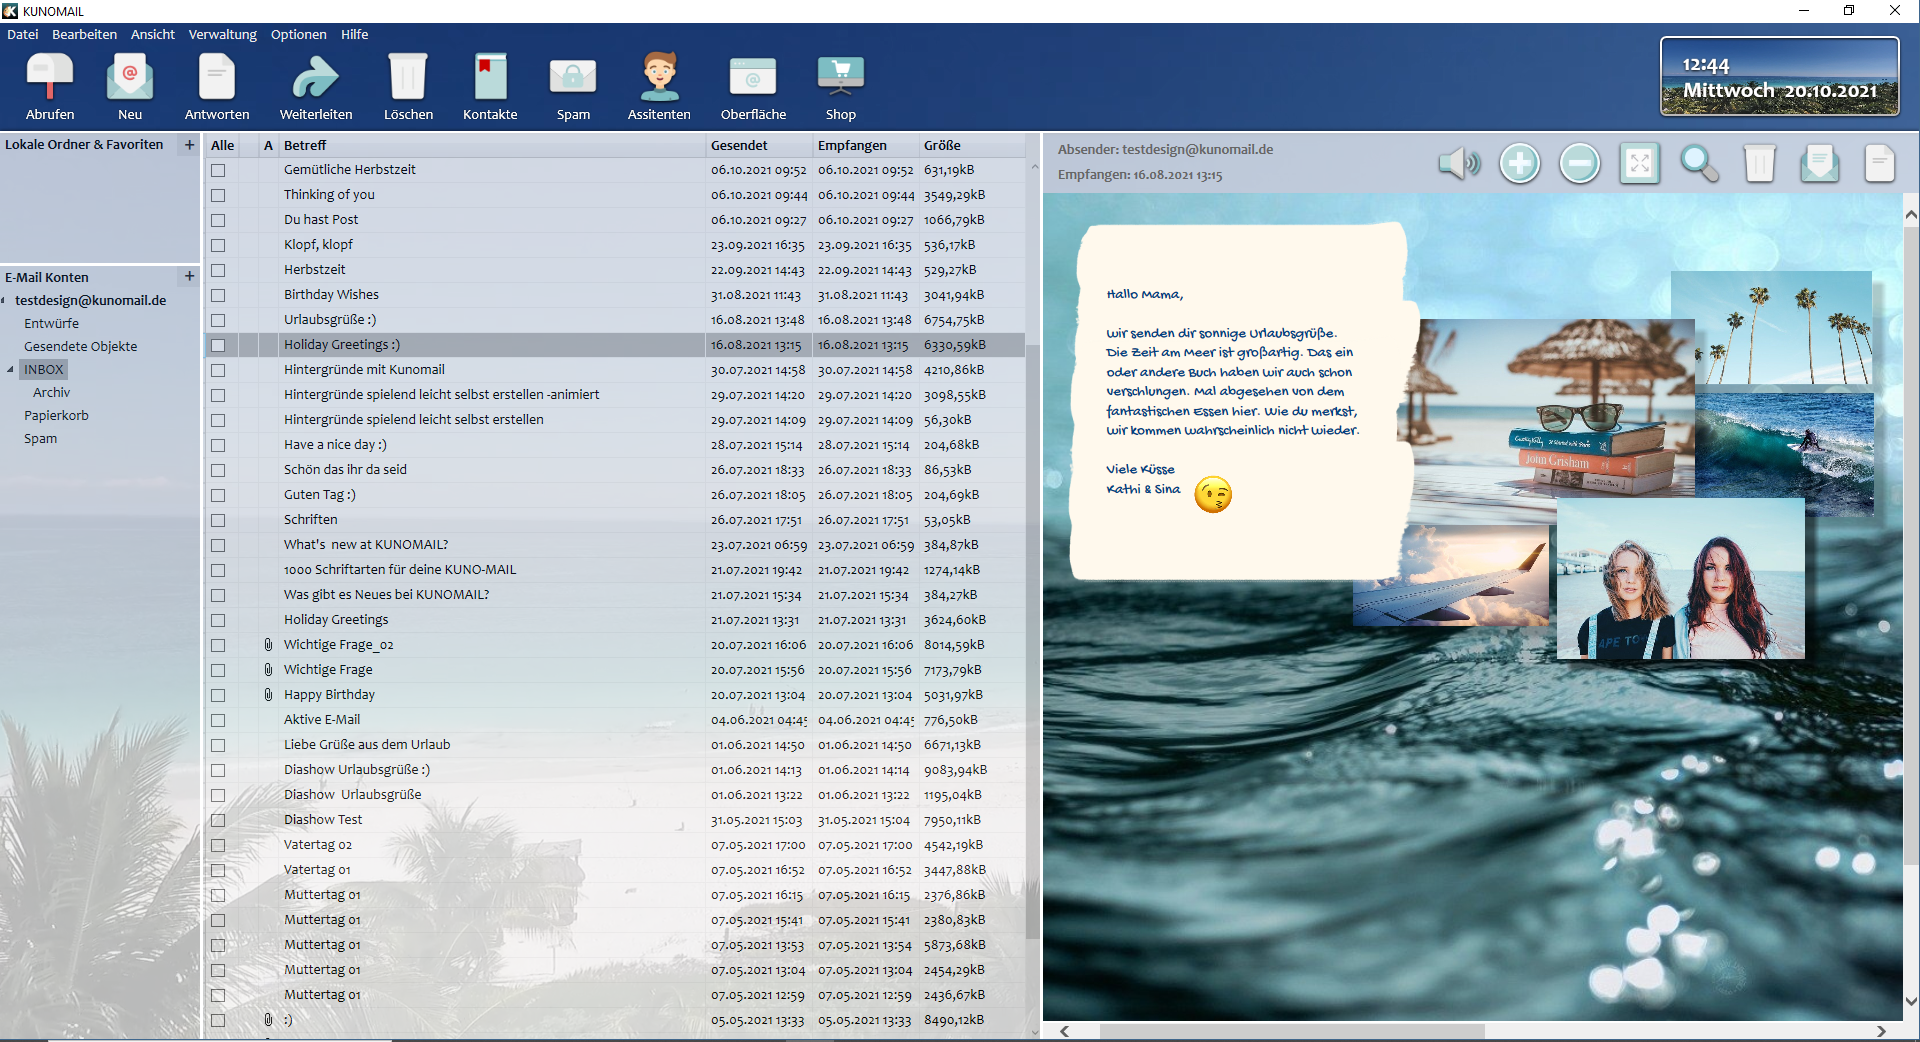Delete message with Löschen trash icon
Screen dimensions: 1920x1042
[x=408, y=78]
